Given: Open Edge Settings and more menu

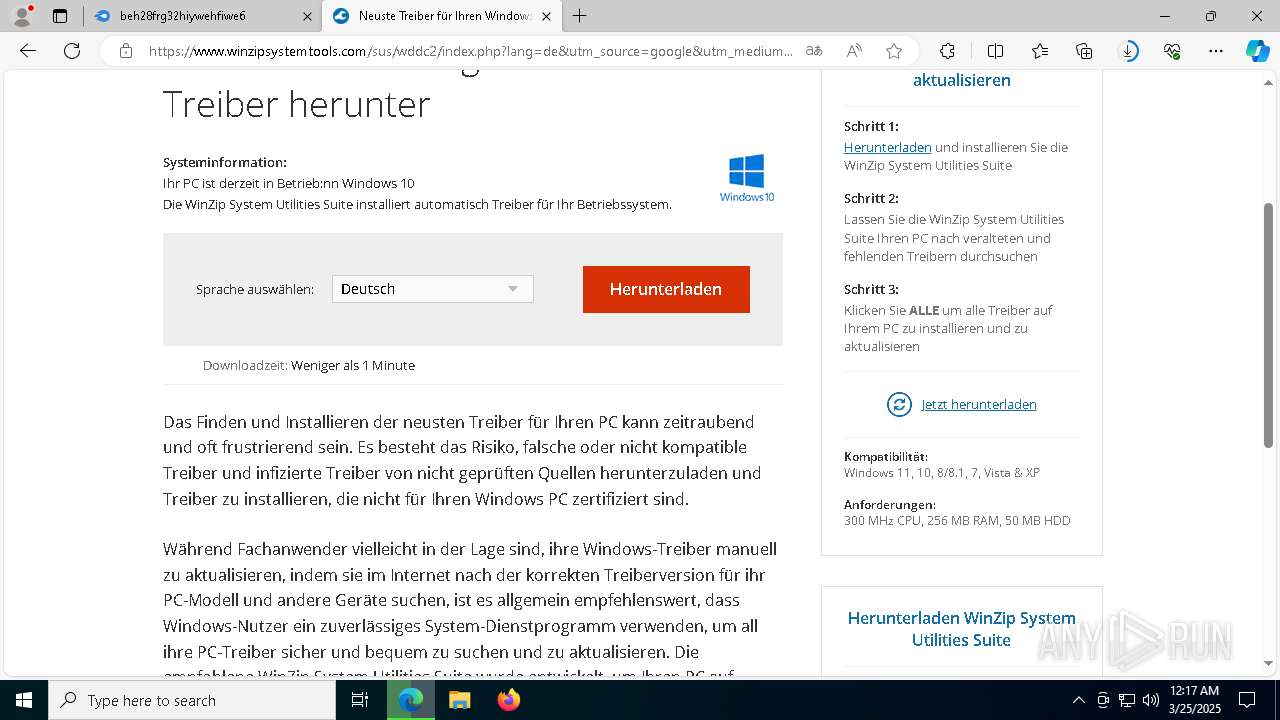Looking at the screenshot, I should tap(1216, 51).
